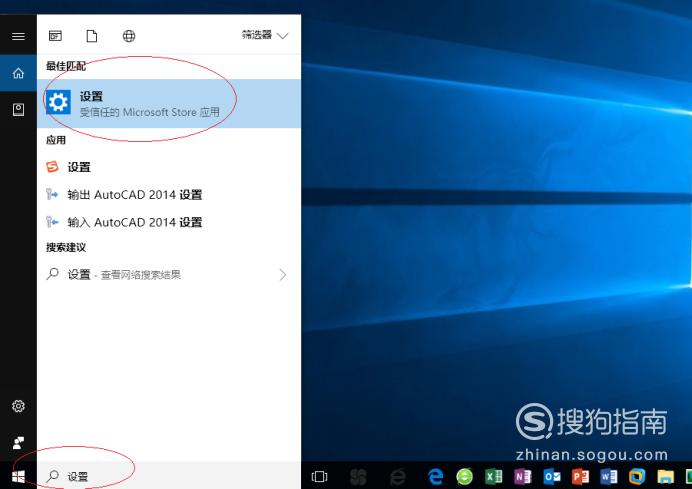The width and height of the screenshot is (692, 489).
Task: Click the search box containing 设置
Action: 169,476
